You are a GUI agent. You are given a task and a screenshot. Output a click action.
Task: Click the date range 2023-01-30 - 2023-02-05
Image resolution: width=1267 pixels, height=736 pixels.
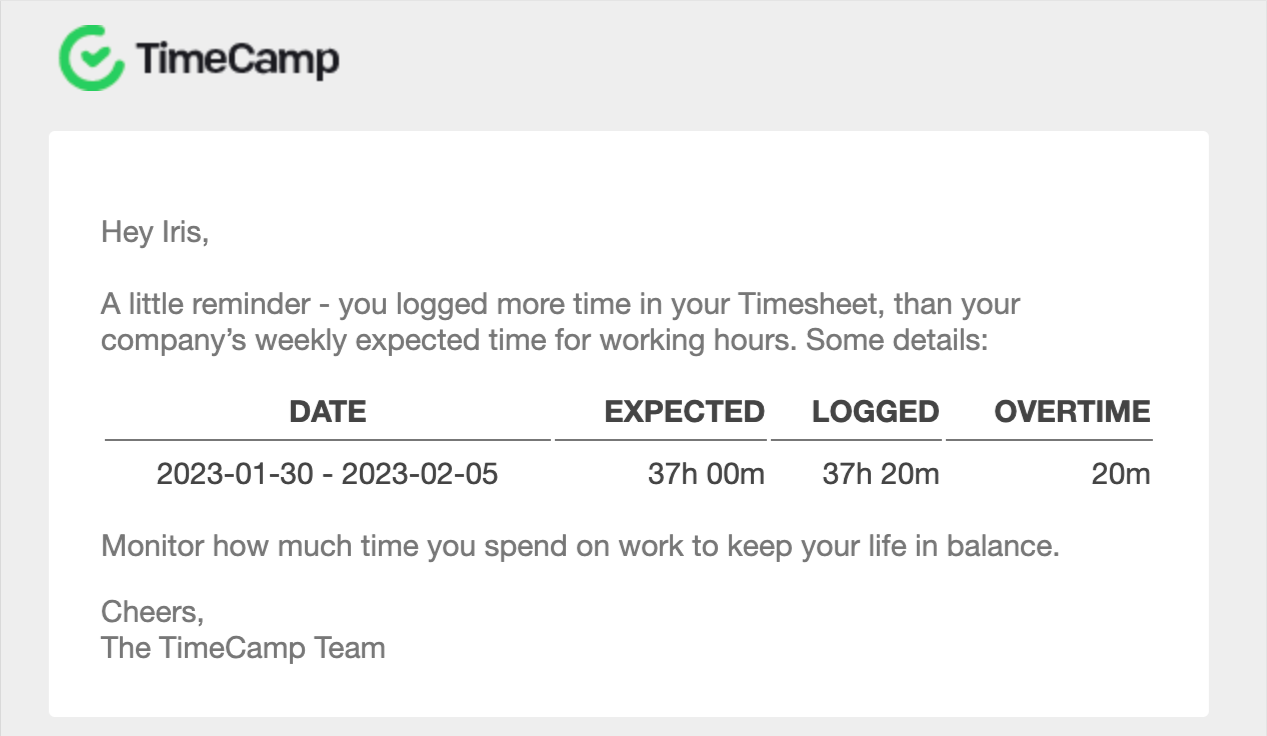[327, 474]
